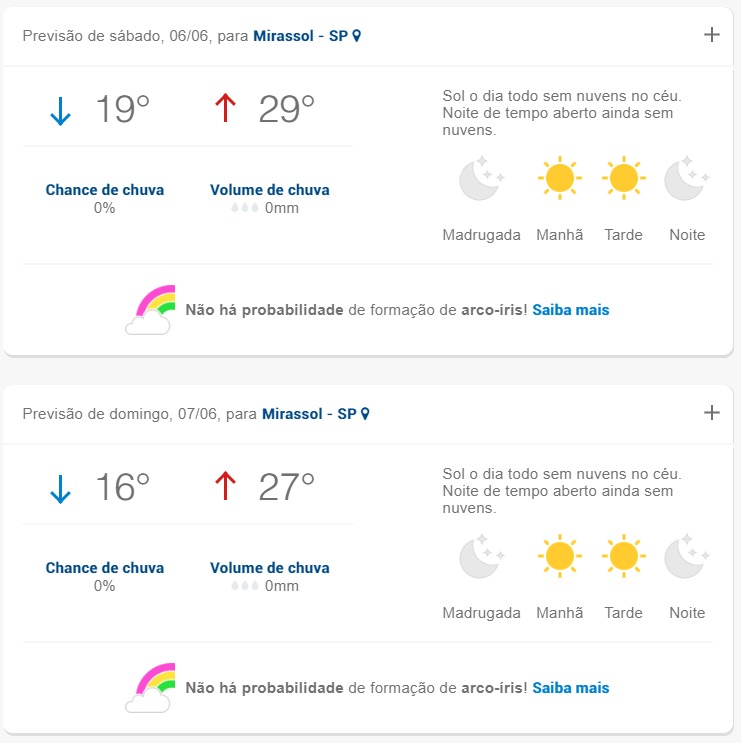Select Sunday's Tarde sun icon
The width and height of the screenshot is (741, 743).
[624, 556]
